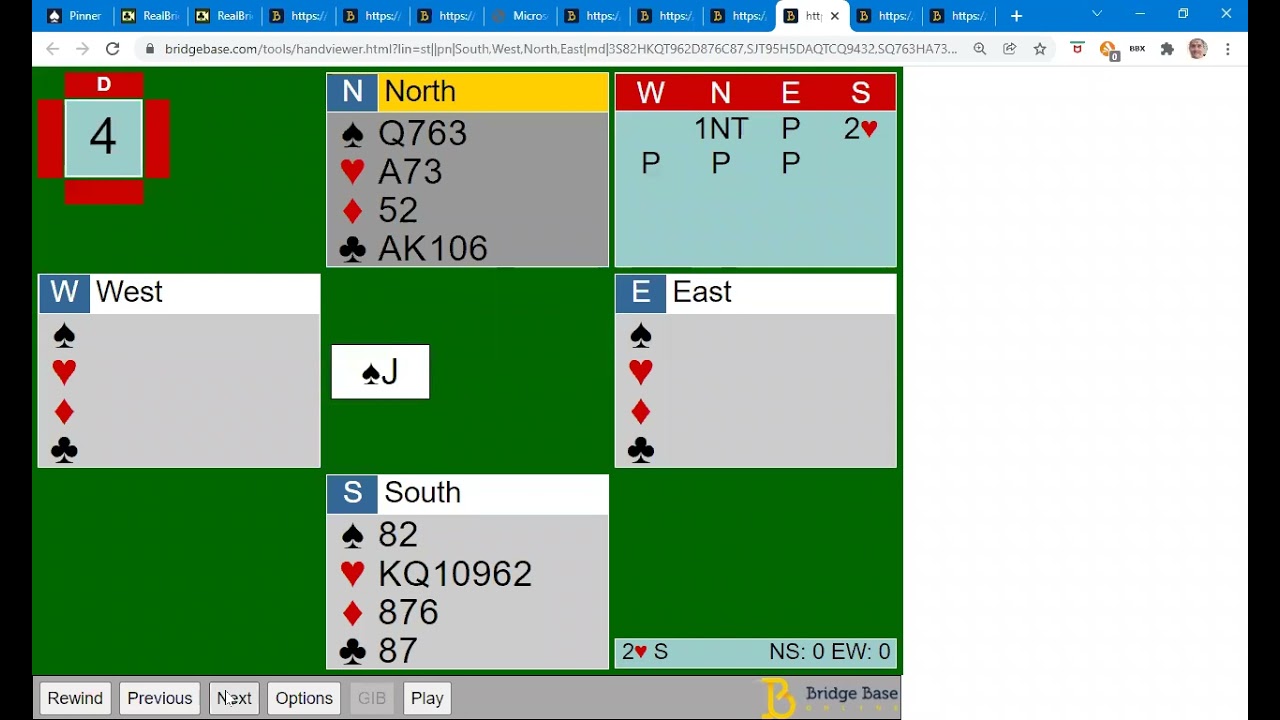Click North's diamond suit symbol
The width and height of the screenshot is (1280, 720).
point(352,211)
